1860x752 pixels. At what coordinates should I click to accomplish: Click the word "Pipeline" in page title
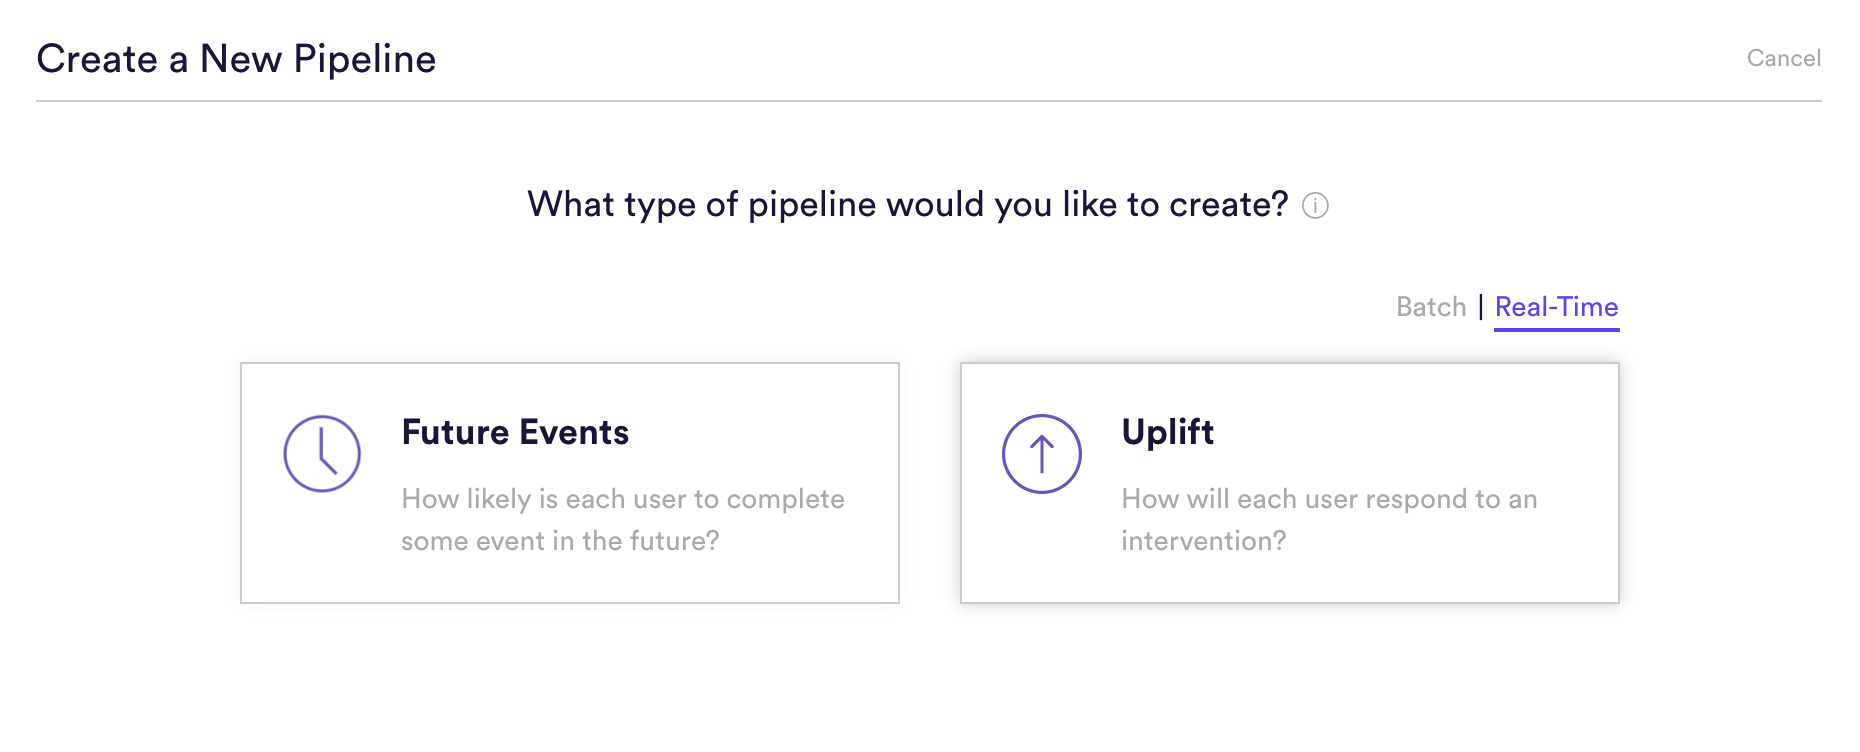tap(365, 60)
